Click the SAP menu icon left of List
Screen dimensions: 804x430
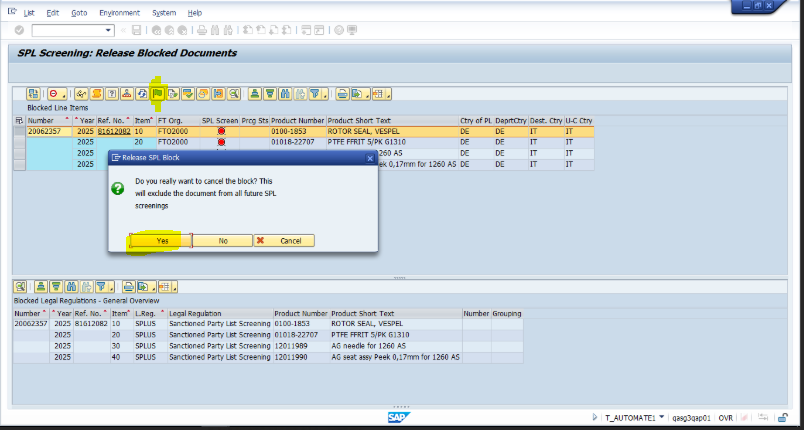pos(12,12)
